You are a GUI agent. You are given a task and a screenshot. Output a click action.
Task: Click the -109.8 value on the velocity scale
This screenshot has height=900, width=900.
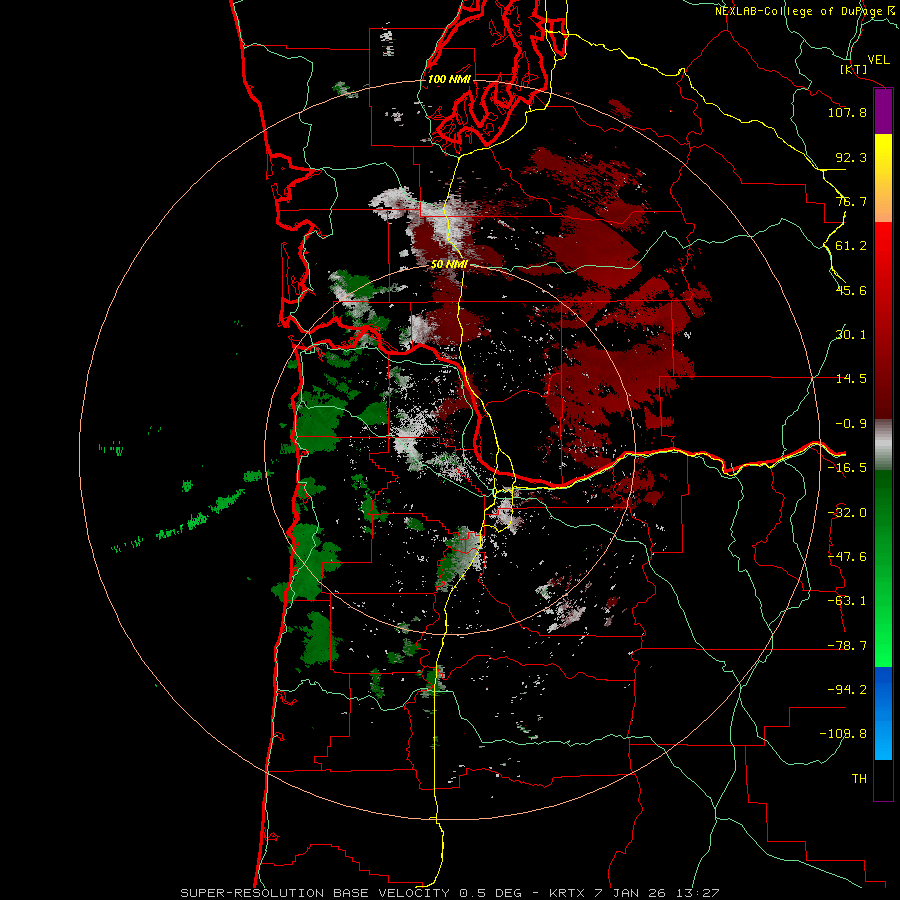tap(843, 734)
